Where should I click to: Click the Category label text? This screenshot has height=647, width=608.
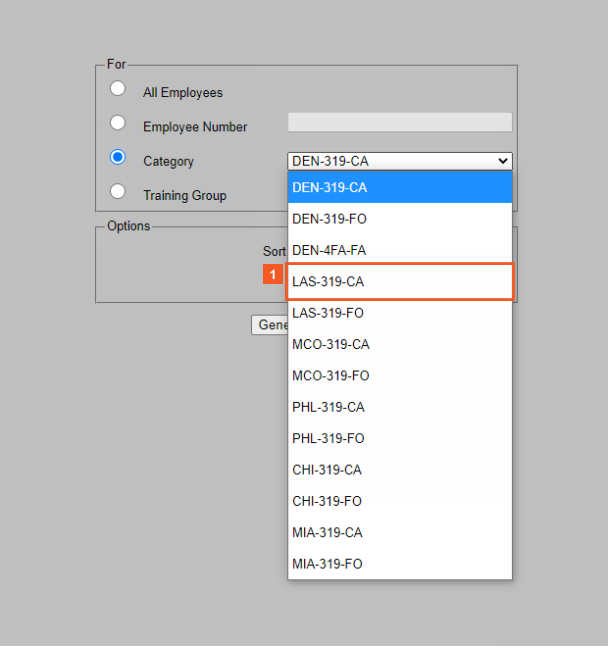(x=168, y=161)
